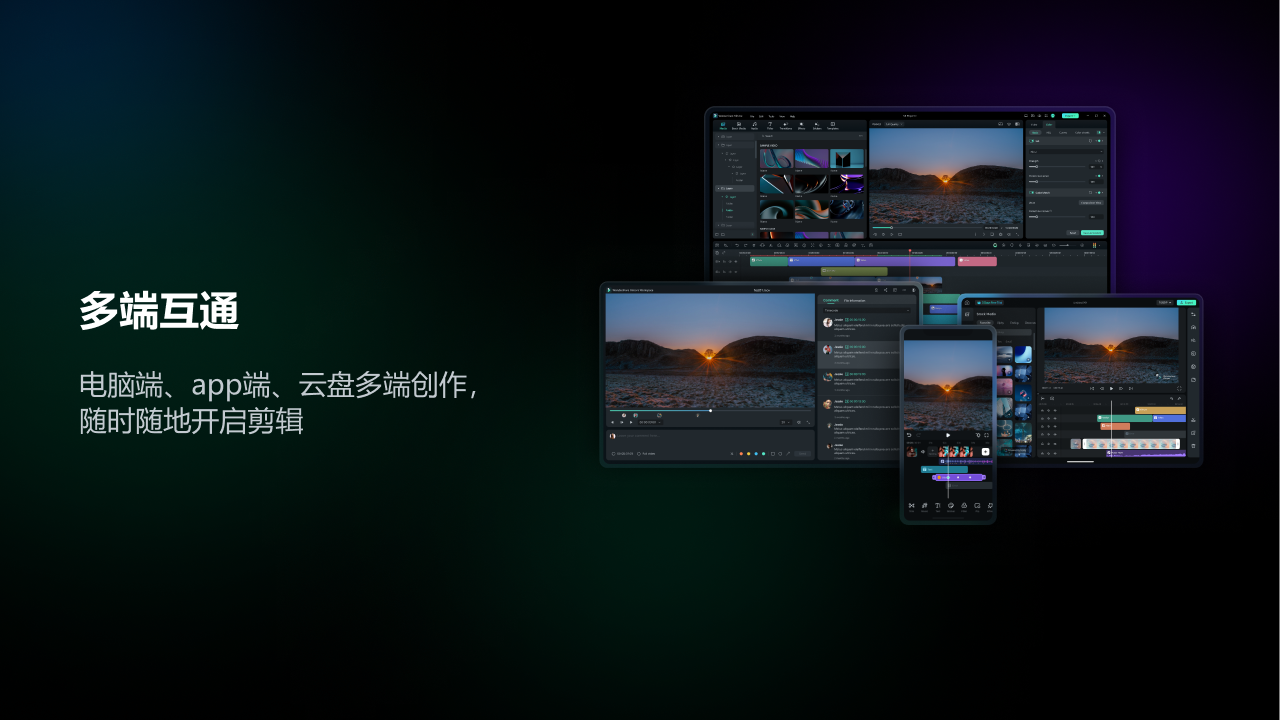Tap the Trim icon on the phone's bottom bar

pos(912,505)
